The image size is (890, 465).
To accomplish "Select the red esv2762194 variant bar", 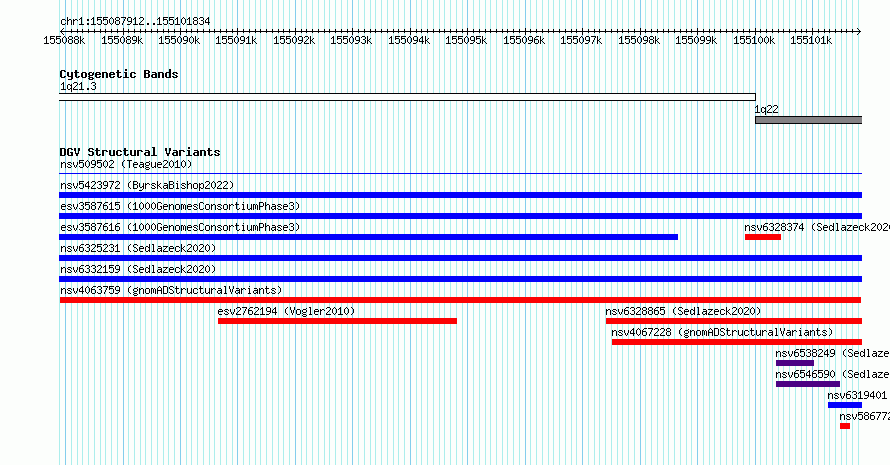I will coord(337,321).
